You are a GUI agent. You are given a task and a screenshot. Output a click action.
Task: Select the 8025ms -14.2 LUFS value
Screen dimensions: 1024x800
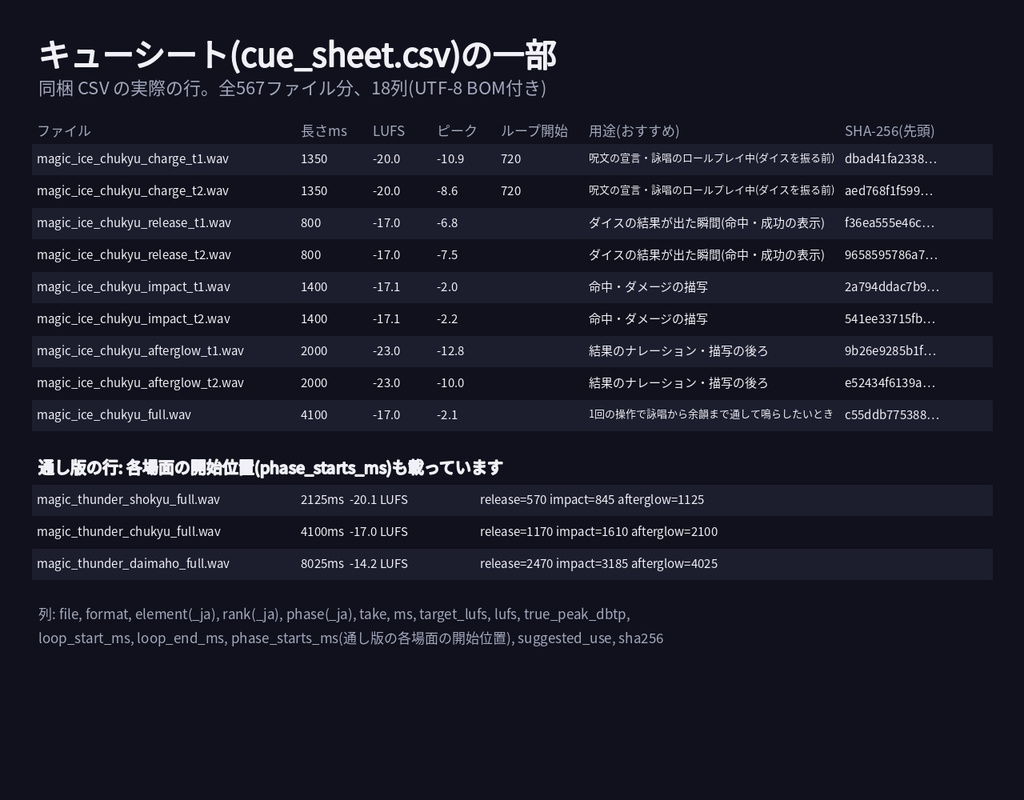355,564
